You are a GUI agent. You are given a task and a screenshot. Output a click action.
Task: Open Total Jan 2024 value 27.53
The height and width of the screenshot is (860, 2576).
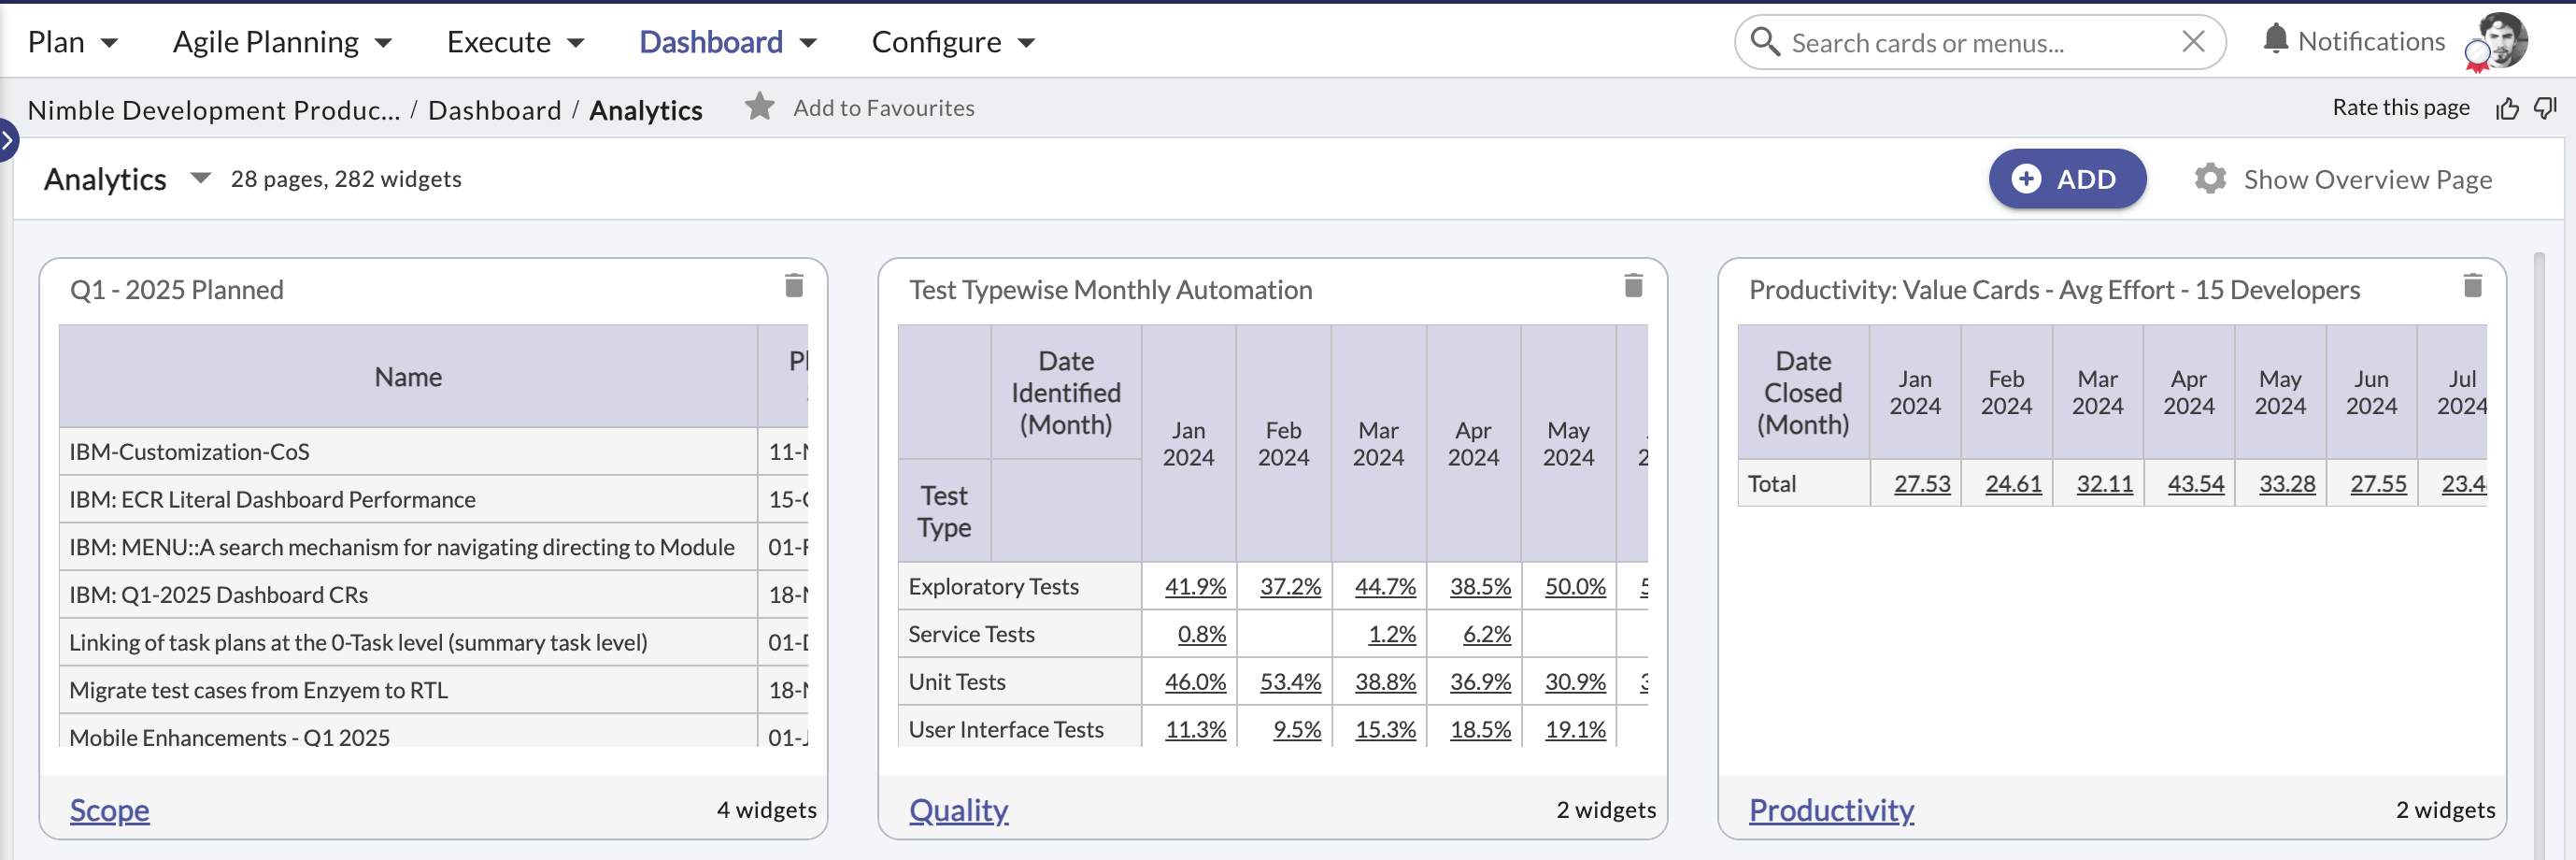click(x=1921, y=484)
